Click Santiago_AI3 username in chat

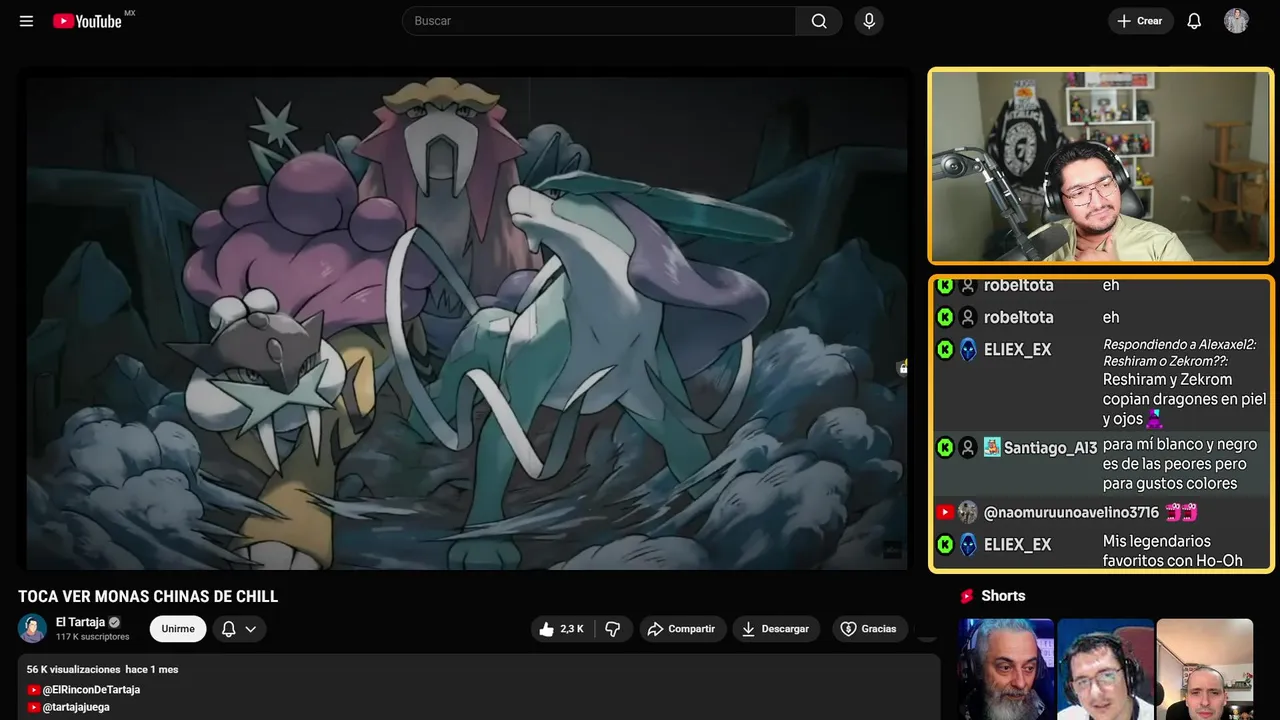click(x=1050, y=448)
